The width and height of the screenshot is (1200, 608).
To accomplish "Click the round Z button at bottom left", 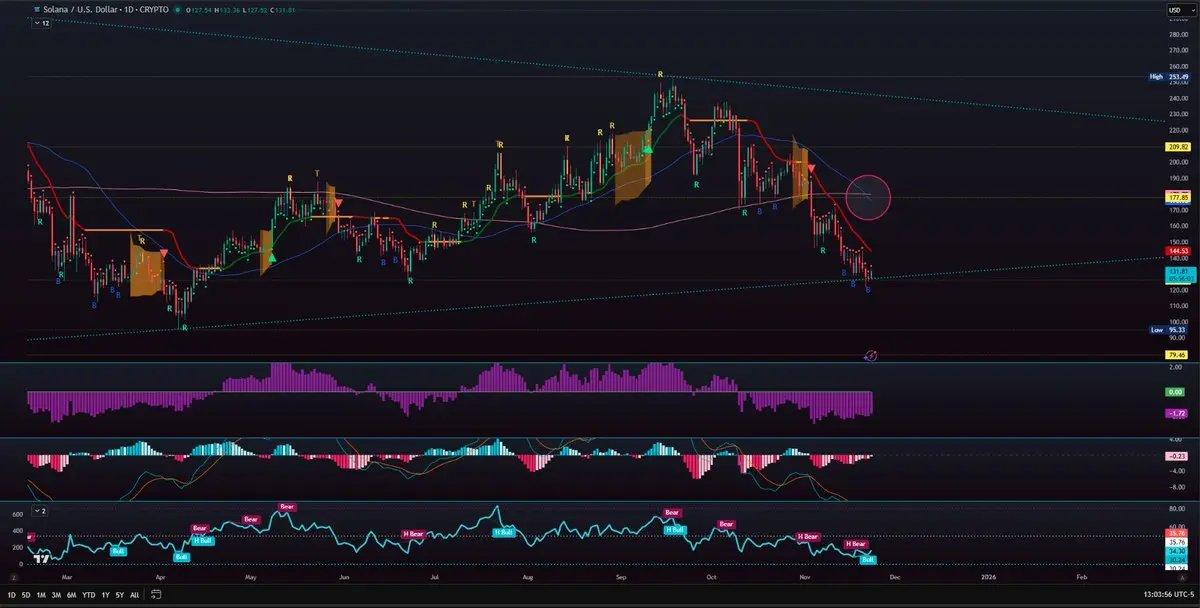I will point(14,577).
